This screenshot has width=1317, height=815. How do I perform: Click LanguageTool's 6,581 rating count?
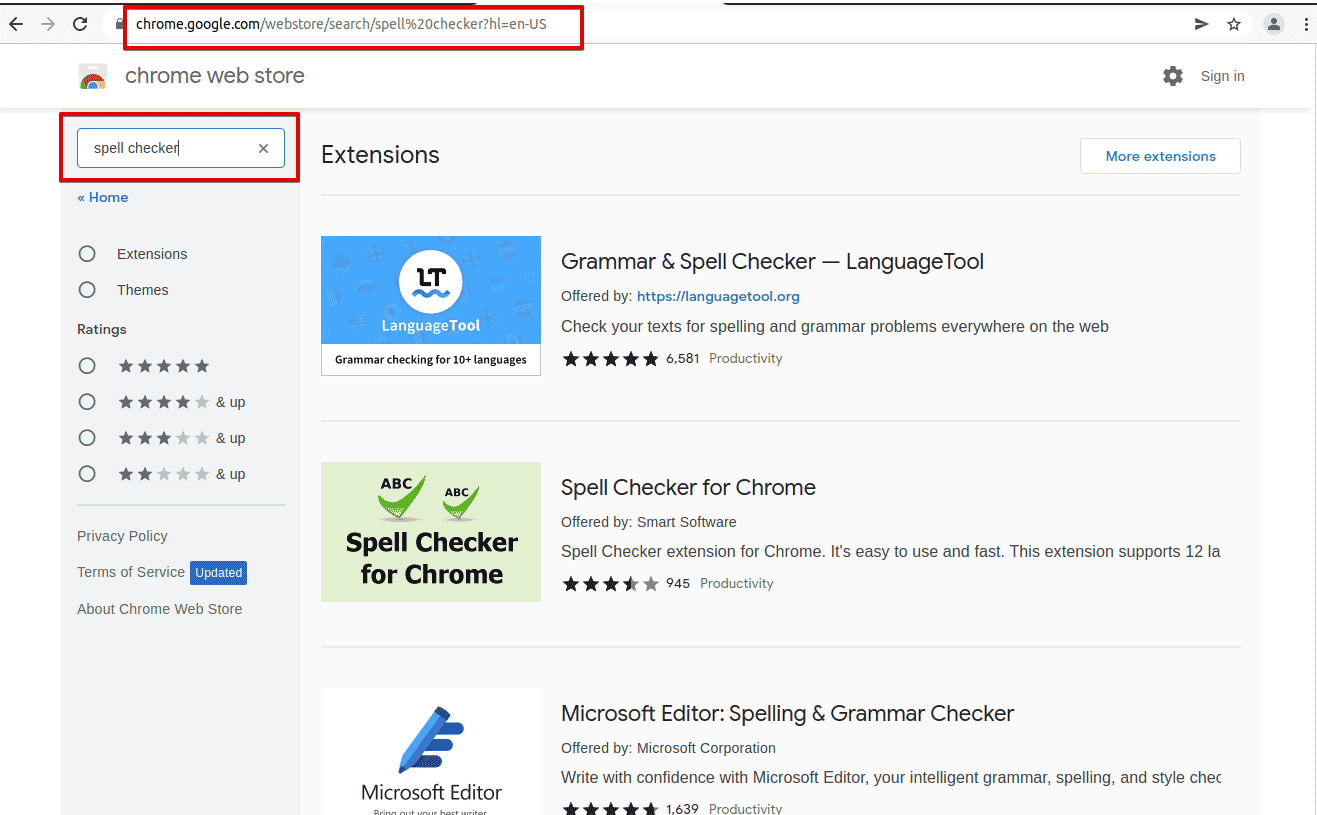(683, 358)
